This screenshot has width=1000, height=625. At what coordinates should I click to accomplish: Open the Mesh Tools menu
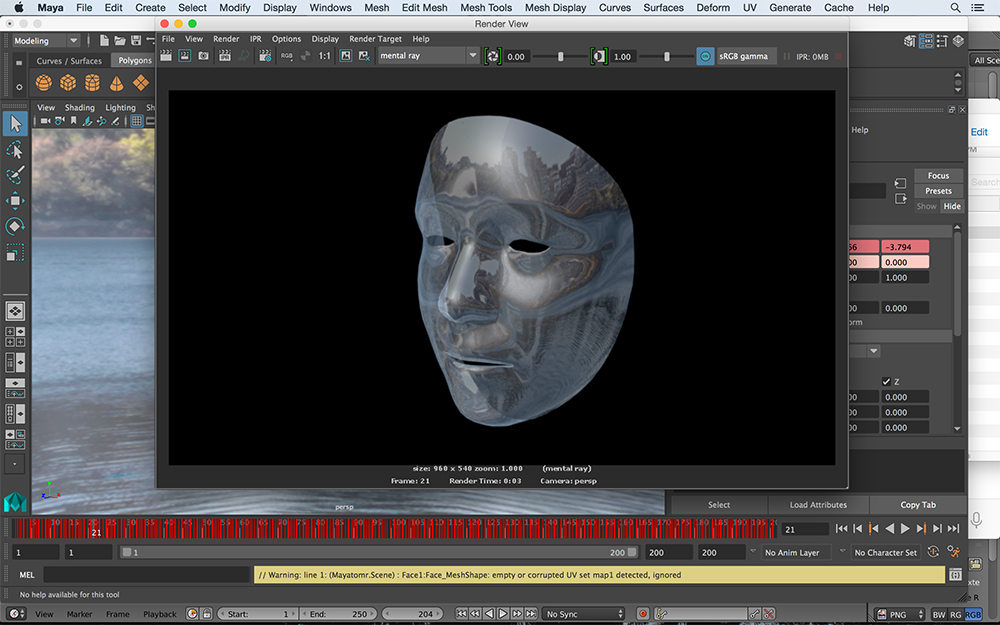click(486, 8)
